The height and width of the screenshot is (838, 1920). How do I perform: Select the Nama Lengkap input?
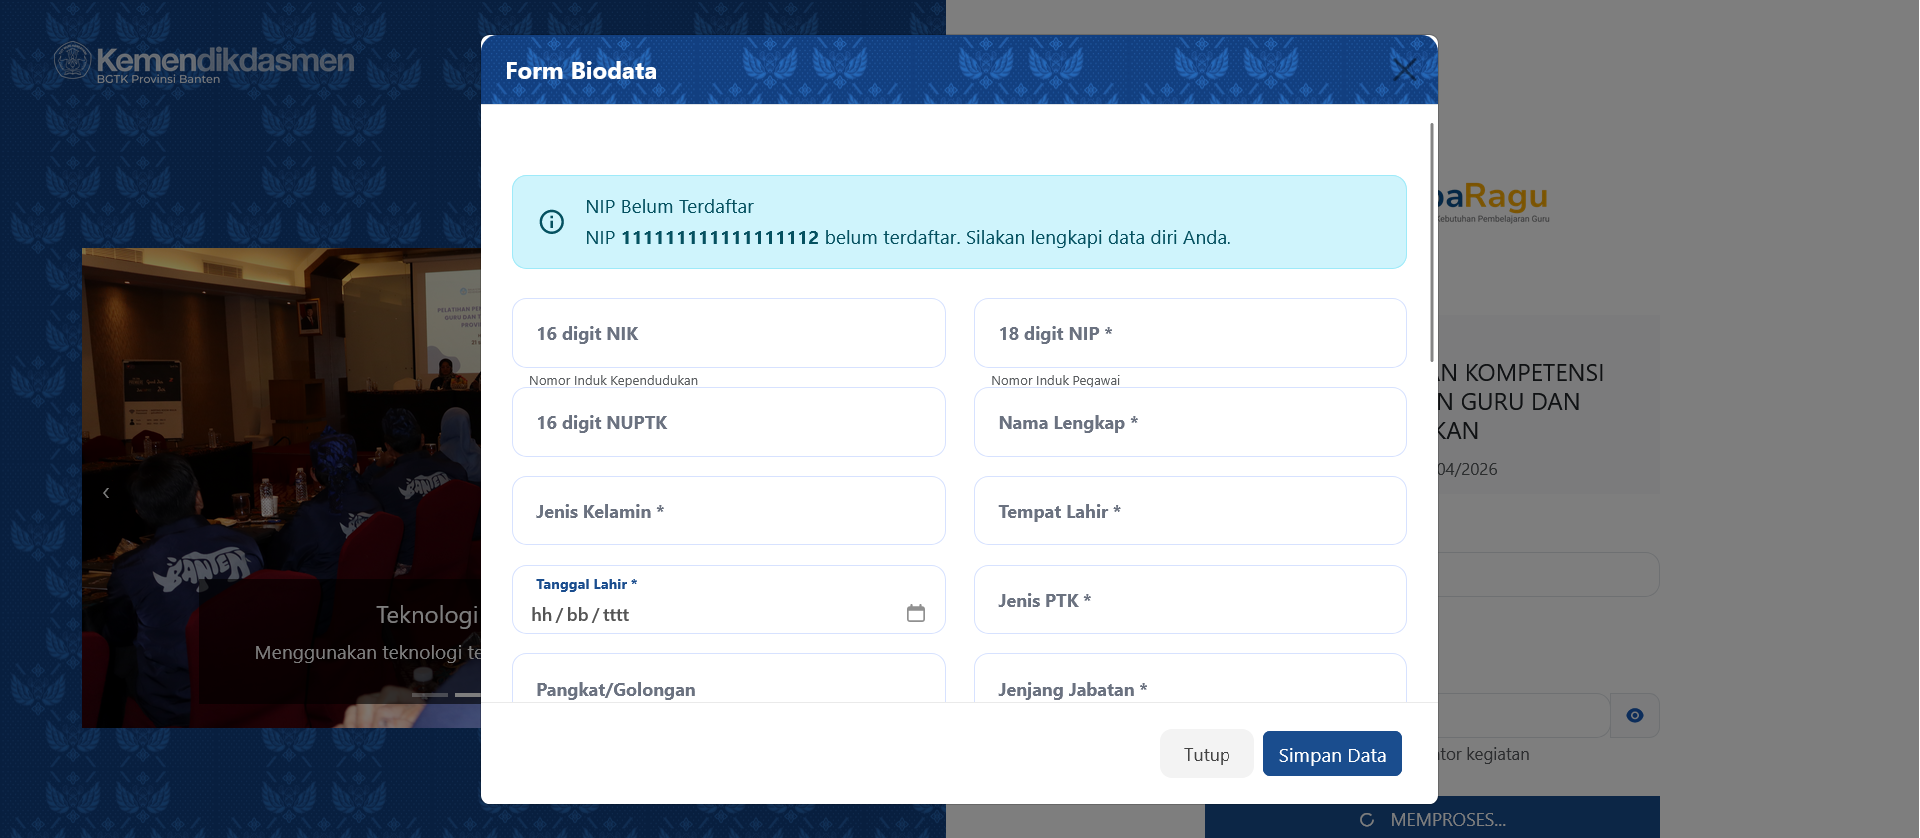pos(1190,422)
